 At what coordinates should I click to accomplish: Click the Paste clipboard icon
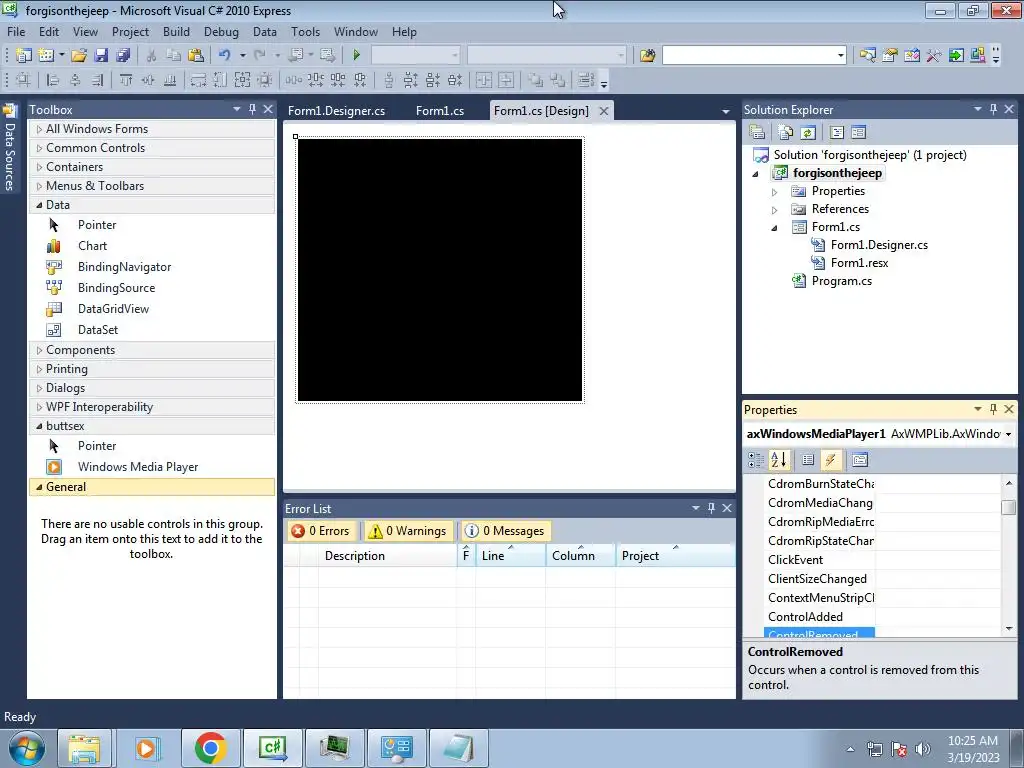[195, 55]
